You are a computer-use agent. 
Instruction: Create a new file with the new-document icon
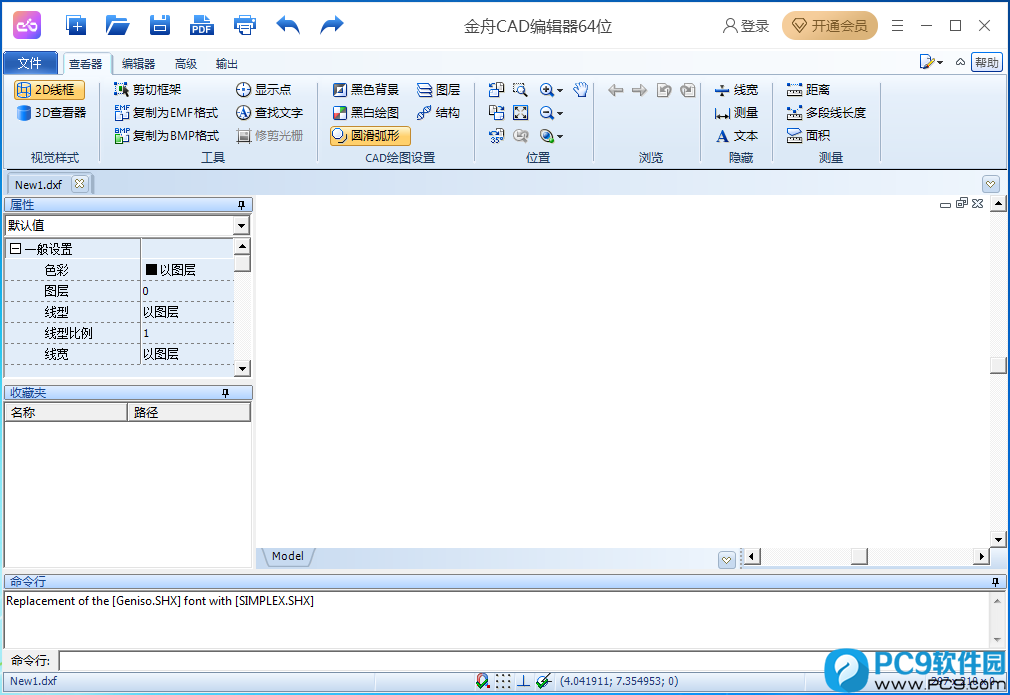click(x=76, y=25)
